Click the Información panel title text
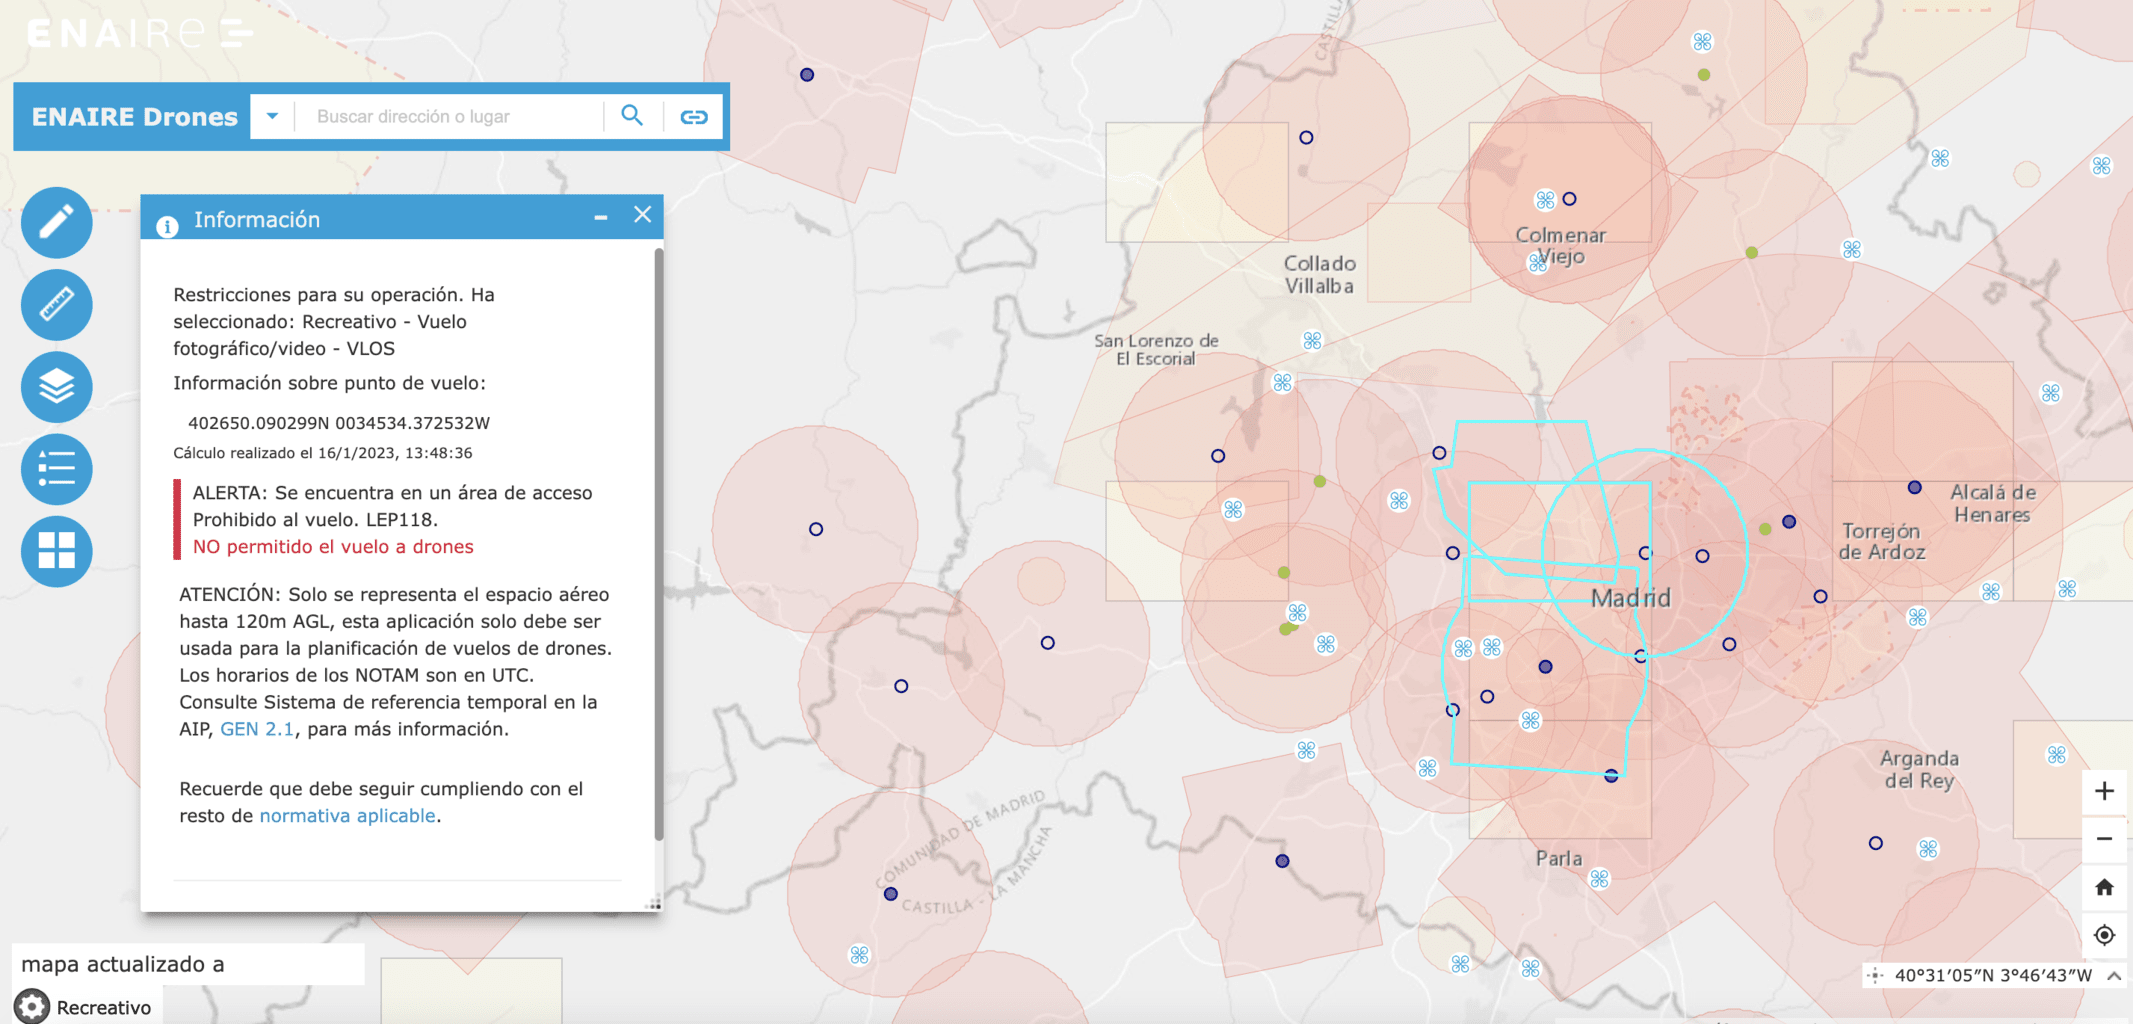 tap(257, 219)
